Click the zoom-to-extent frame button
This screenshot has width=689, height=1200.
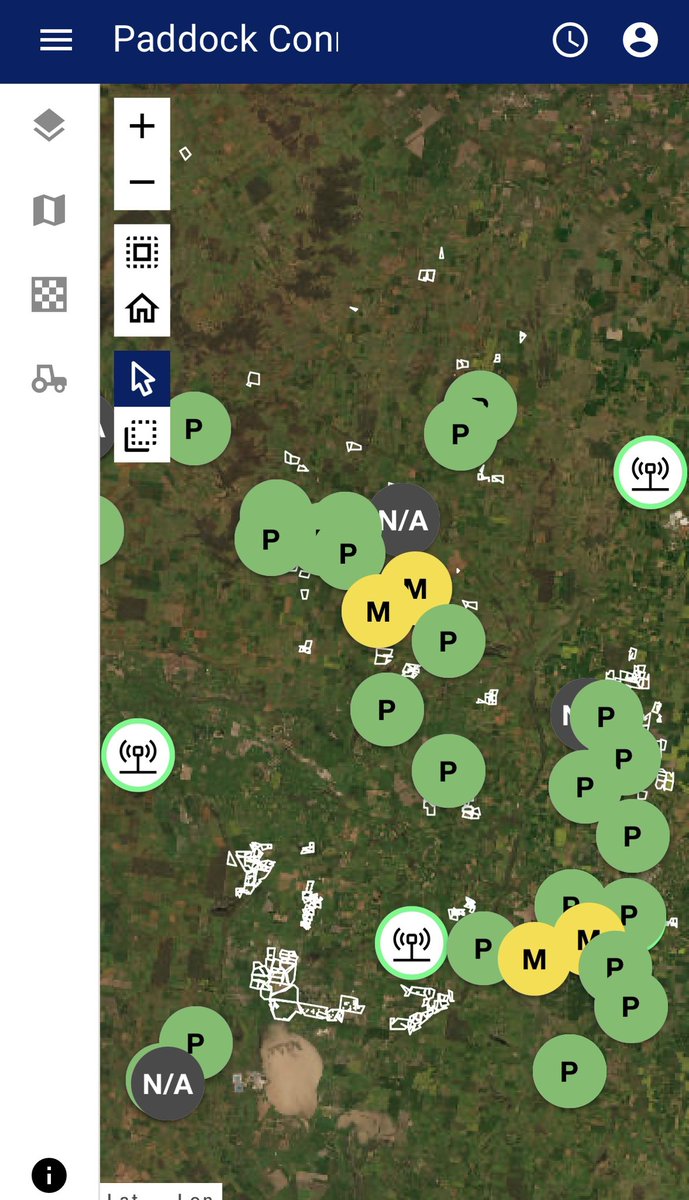coord(142,252)
